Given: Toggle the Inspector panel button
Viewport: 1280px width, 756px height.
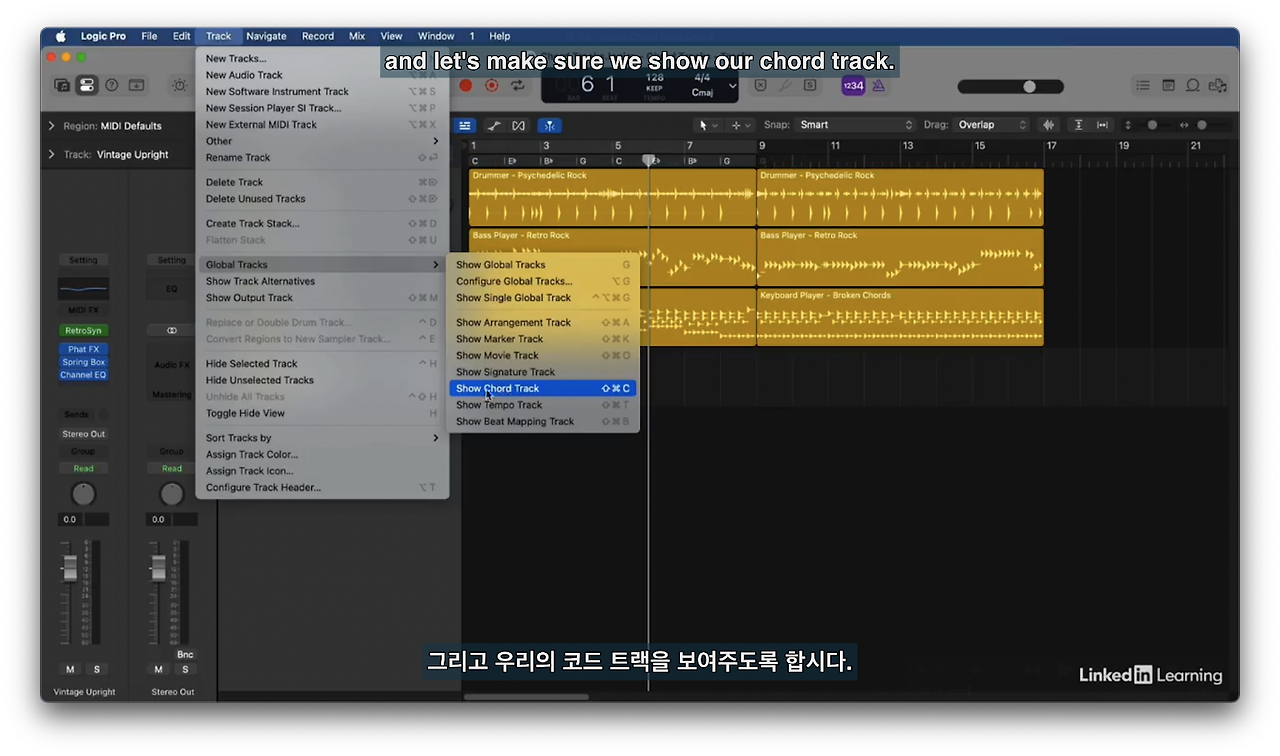Looking at the screenshot, I should 87,85.
